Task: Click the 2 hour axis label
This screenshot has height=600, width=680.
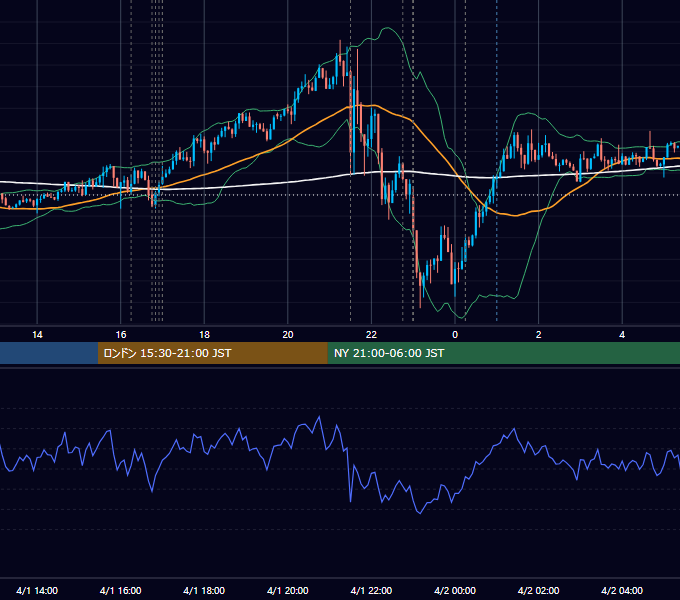Action: pyautogui.click(x=538, y=335)
